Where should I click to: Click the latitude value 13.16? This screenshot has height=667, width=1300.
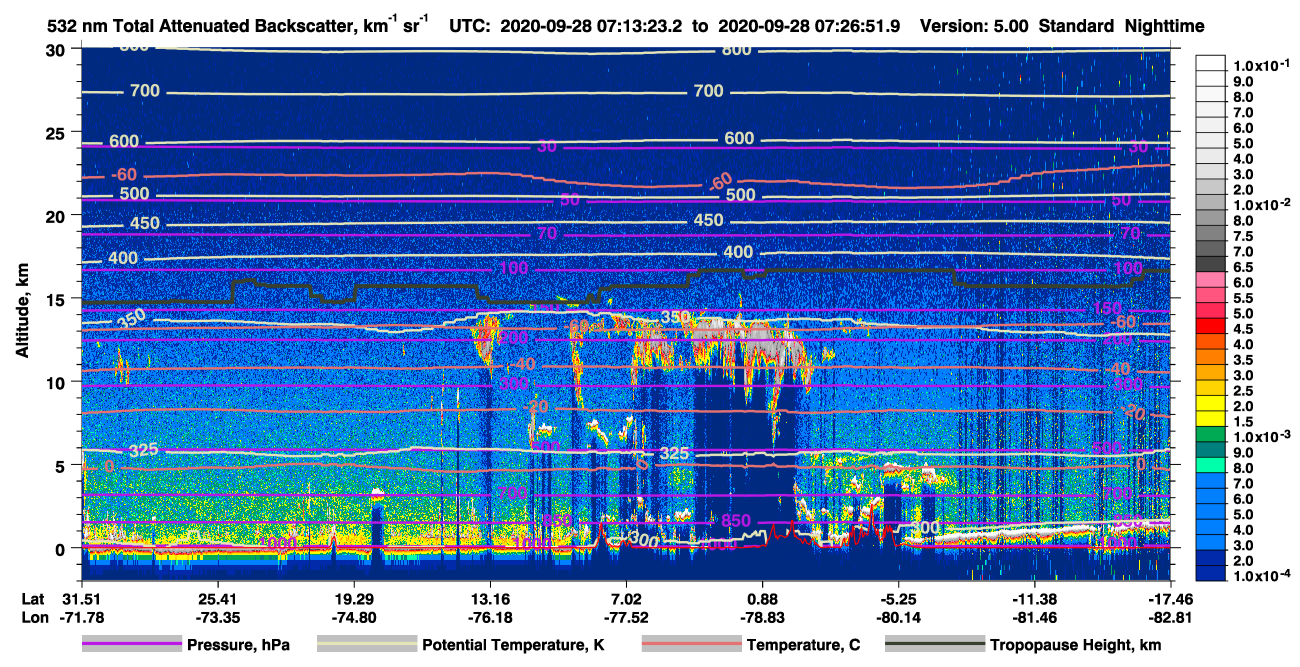[490, 598]
